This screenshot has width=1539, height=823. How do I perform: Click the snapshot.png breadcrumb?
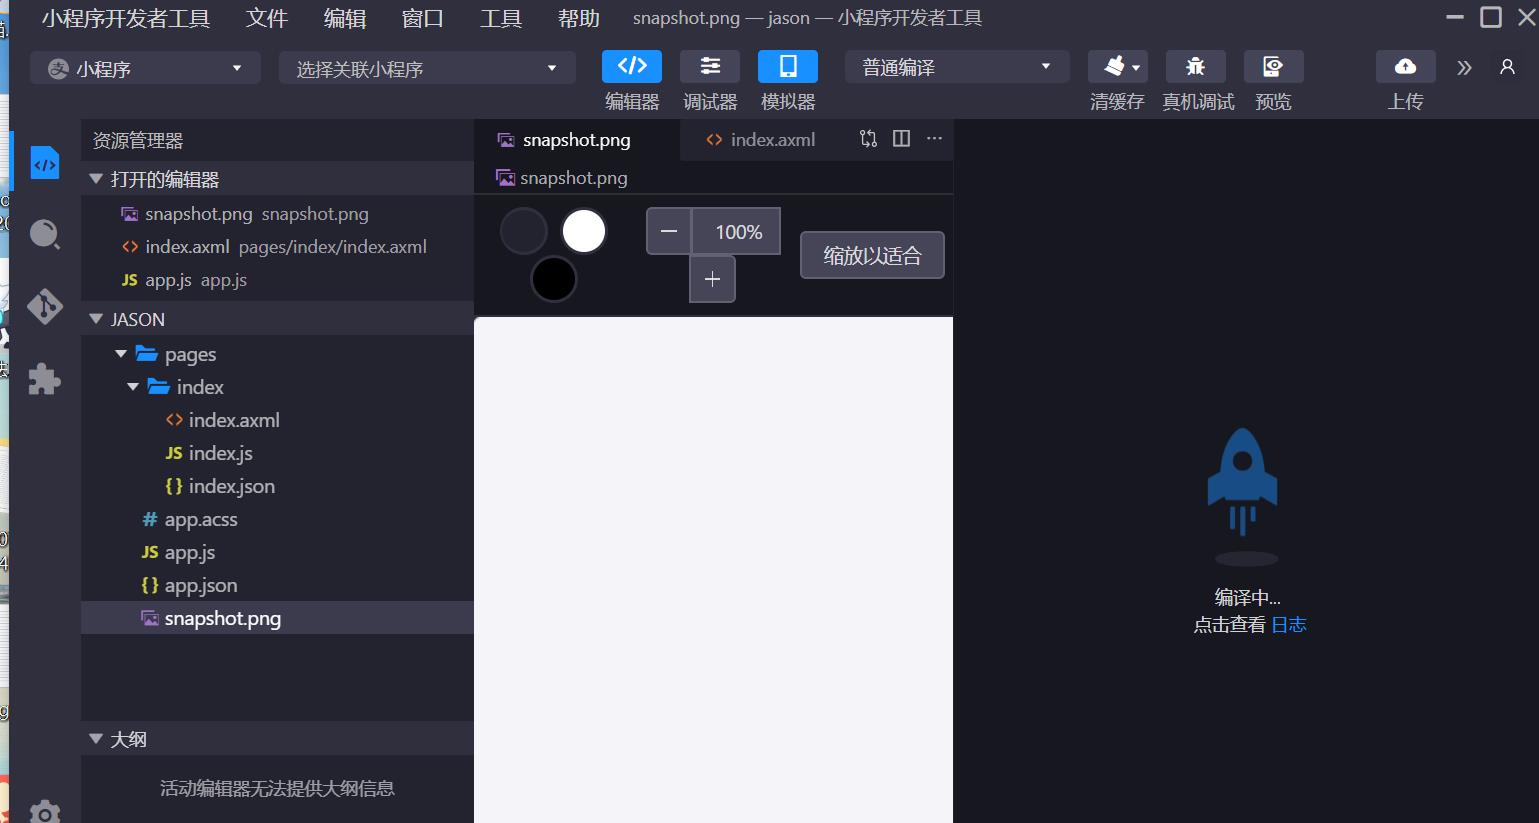(563, 178)
